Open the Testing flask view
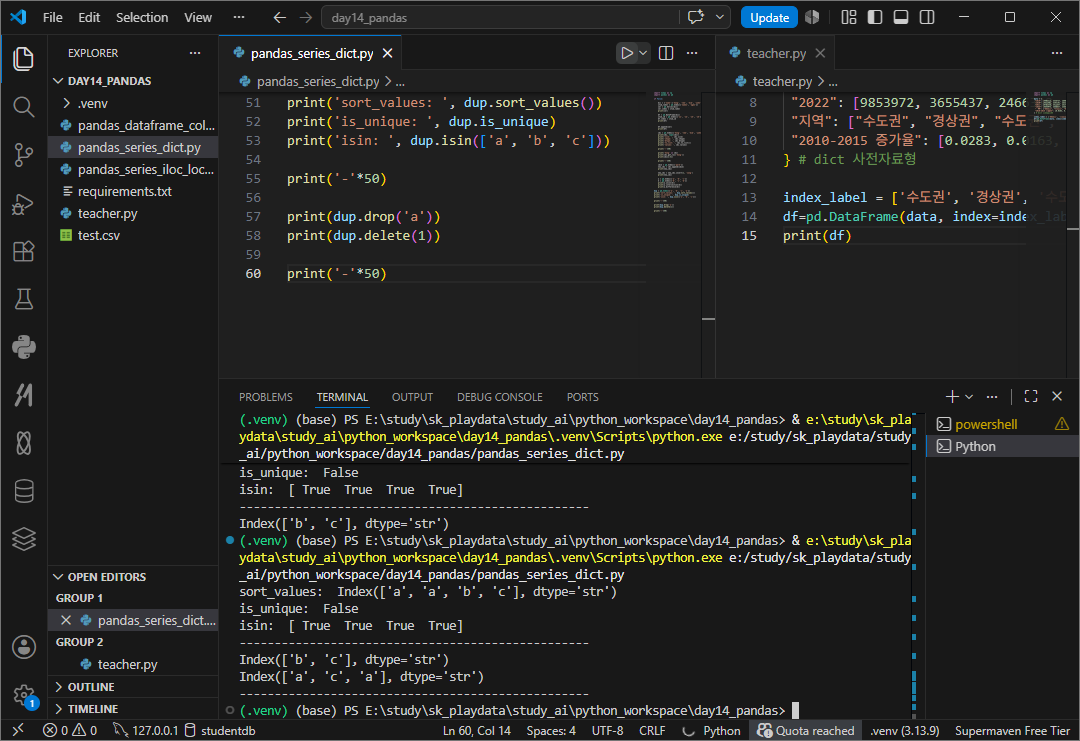Screen dimensions: 1080x741 (x=23, y=299)
